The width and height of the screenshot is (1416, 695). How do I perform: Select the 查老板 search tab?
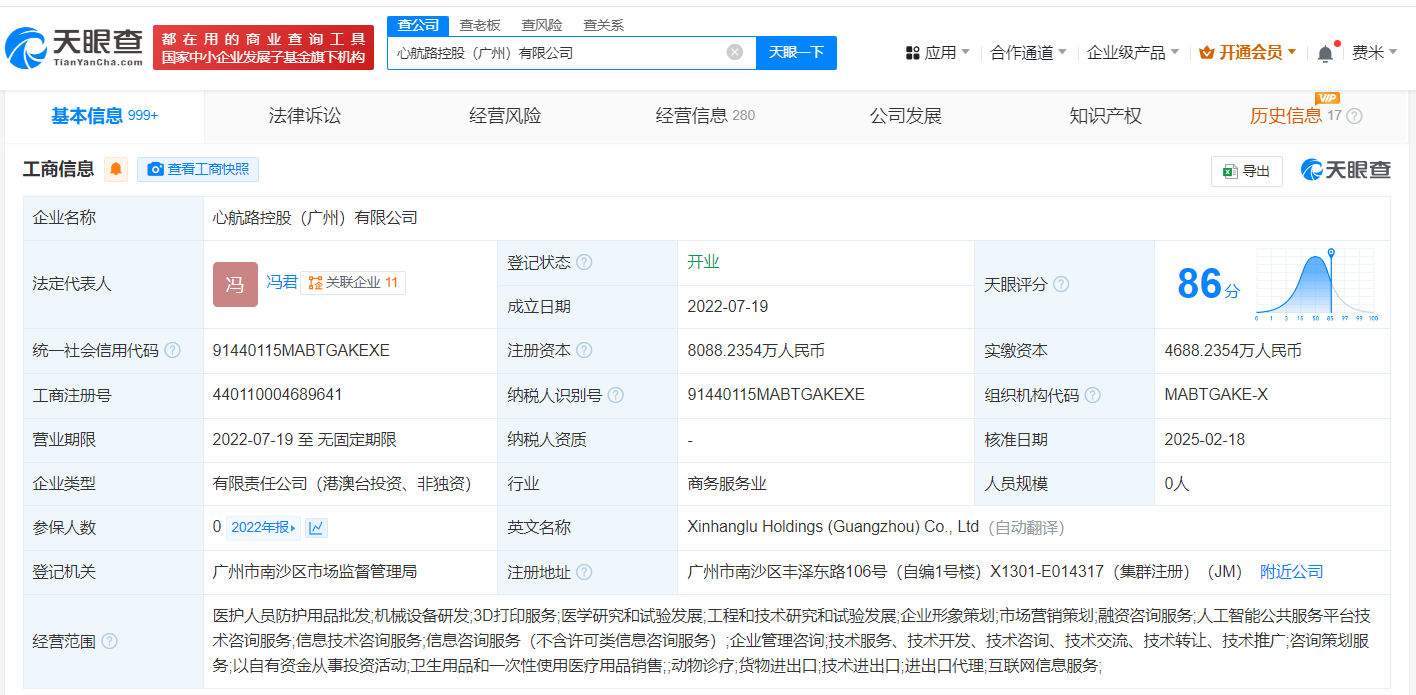(480, 25)
